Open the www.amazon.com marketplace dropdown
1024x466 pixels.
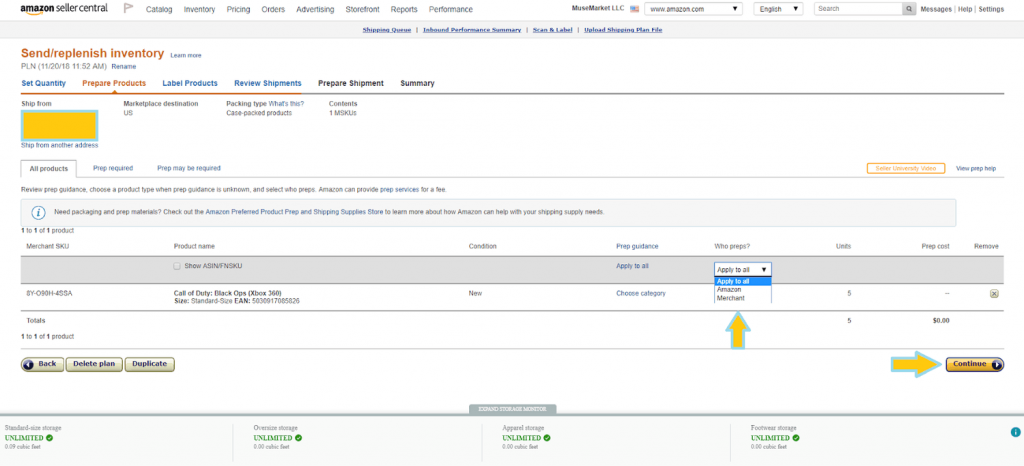(x=694, y=9)
